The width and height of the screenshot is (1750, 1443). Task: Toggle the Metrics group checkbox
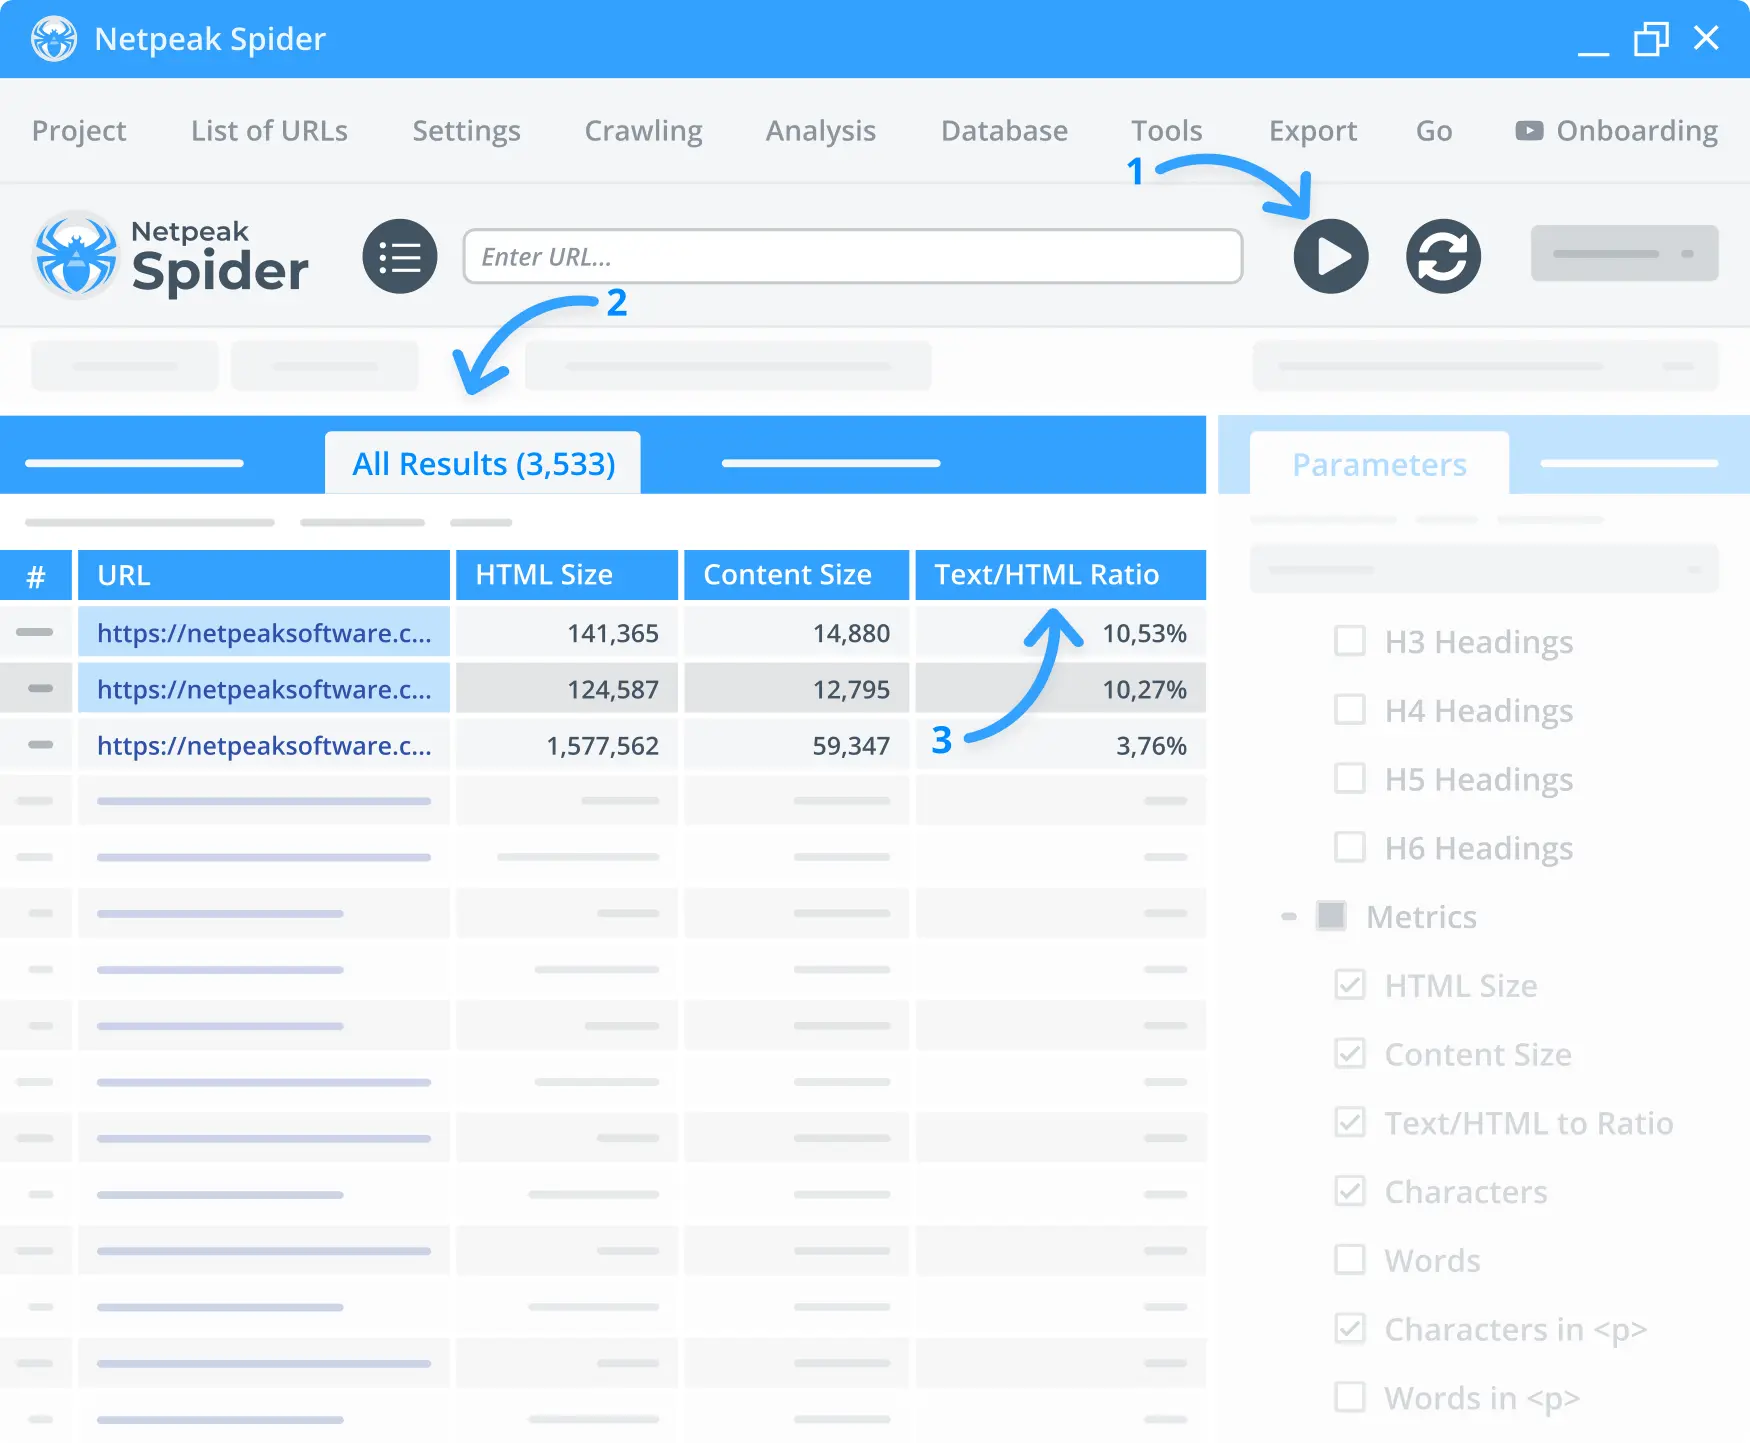click(x=1331, y=916)
